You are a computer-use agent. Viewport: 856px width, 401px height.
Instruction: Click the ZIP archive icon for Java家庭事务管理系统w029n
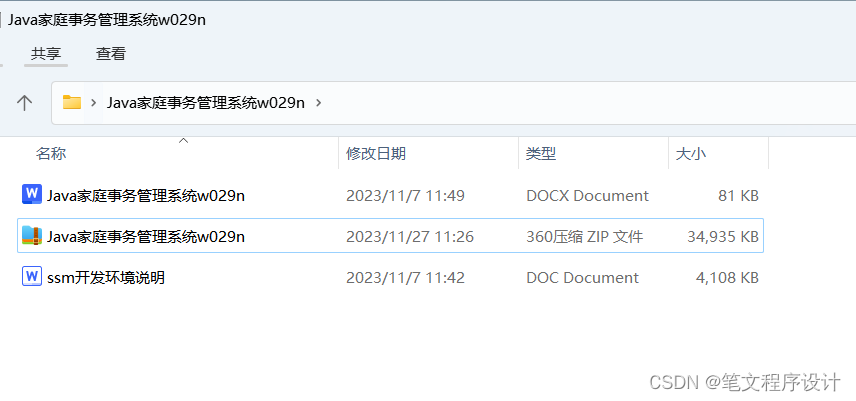tap(31, 236)
